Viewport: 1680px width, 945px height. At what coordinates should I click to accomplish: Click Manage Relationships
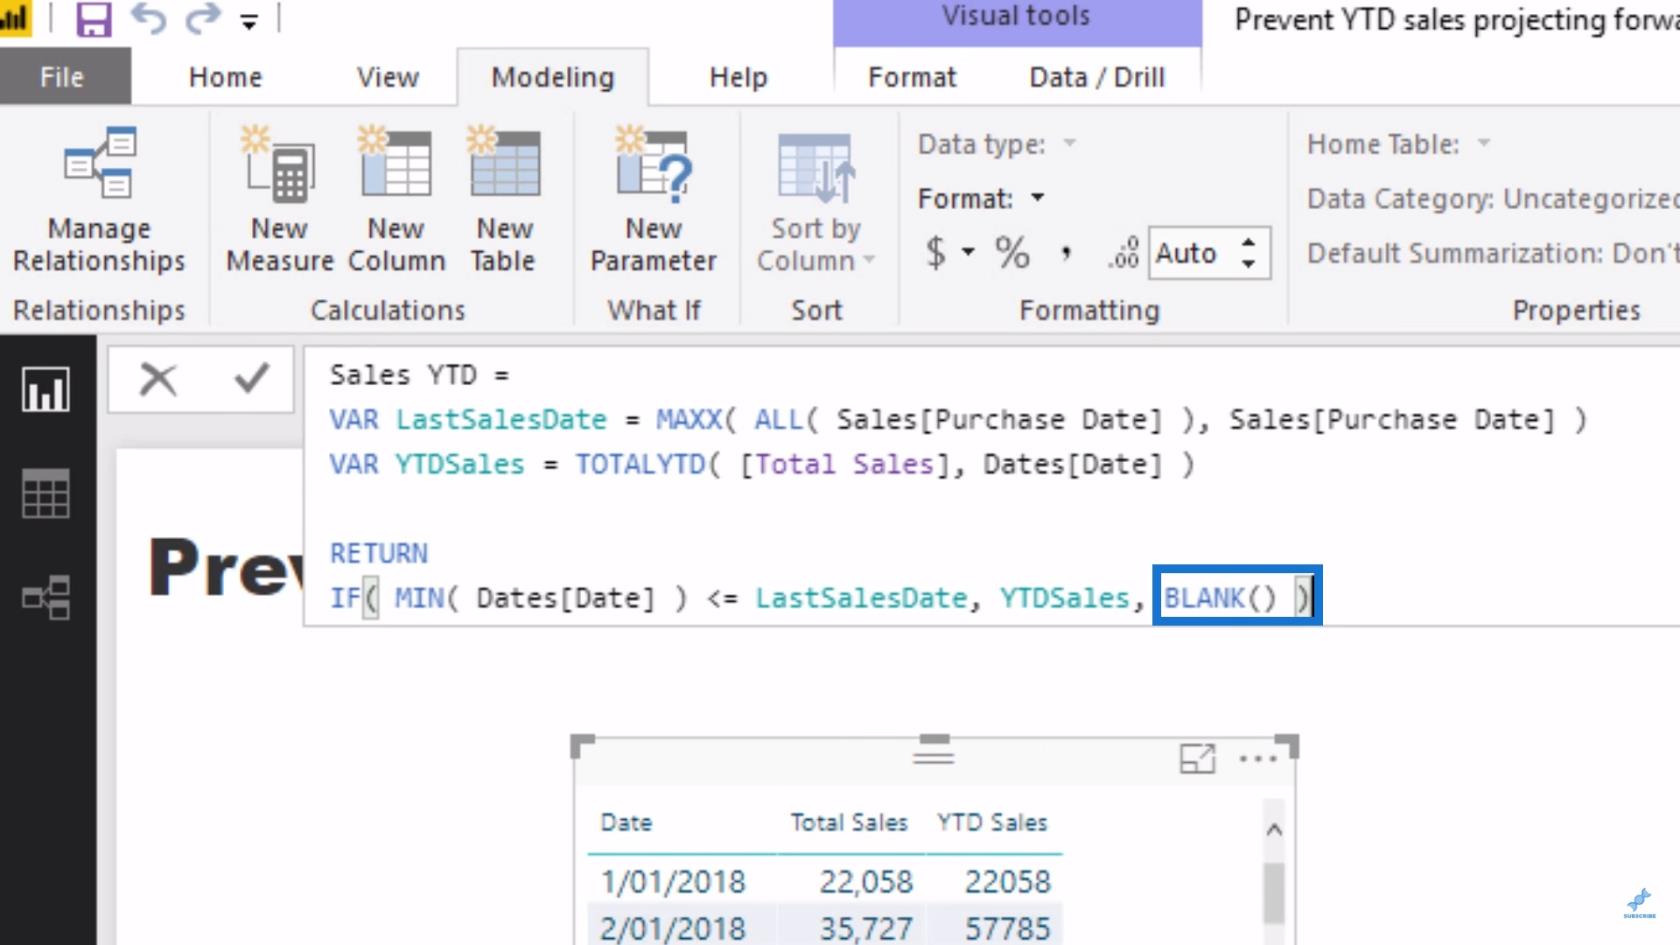tap(99, 200)
